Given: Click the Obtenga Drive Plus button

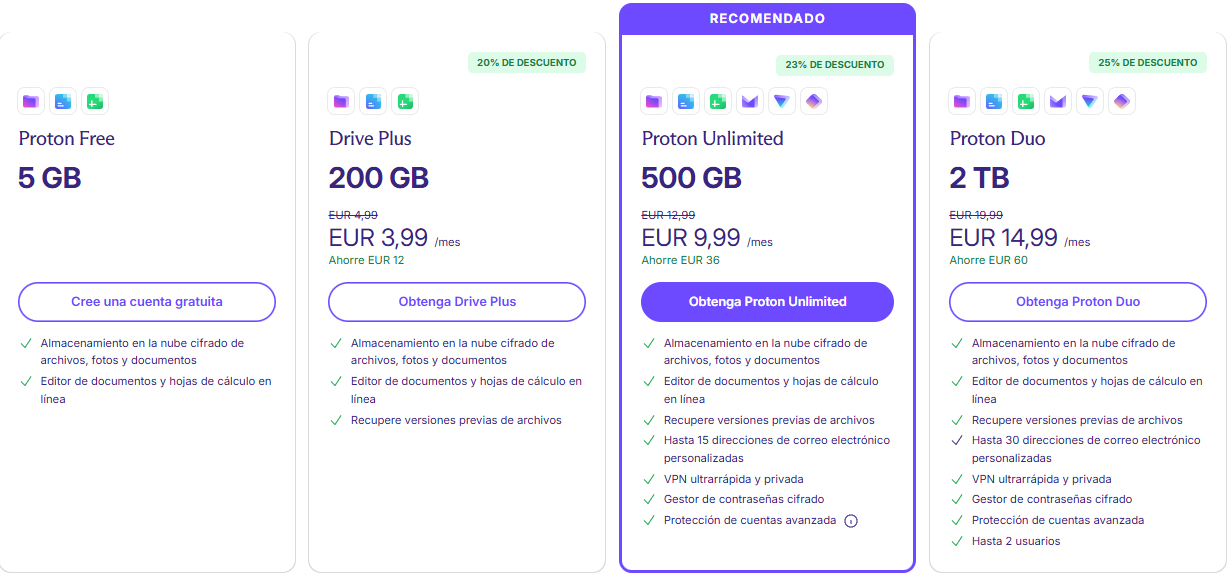Looking at the screenshot, I should (456, 302).
